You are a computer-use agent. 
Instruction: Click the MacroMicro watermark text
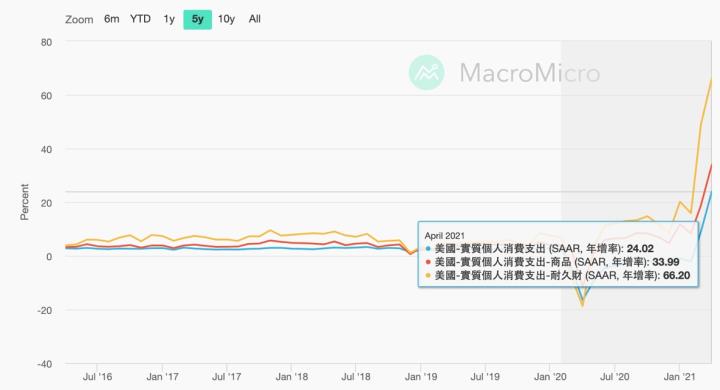530,73
